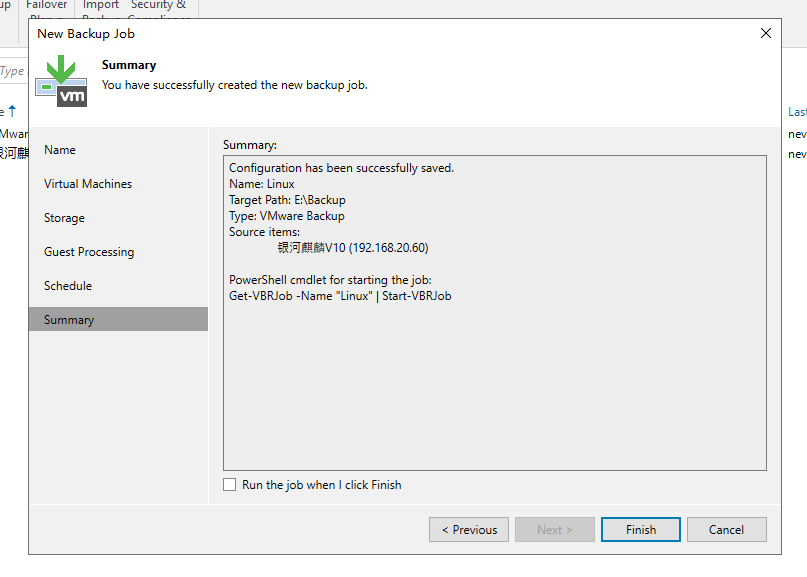The image size is (807, 577).
Task: Open the Schedule wizard step
Action: click(68, 286)
